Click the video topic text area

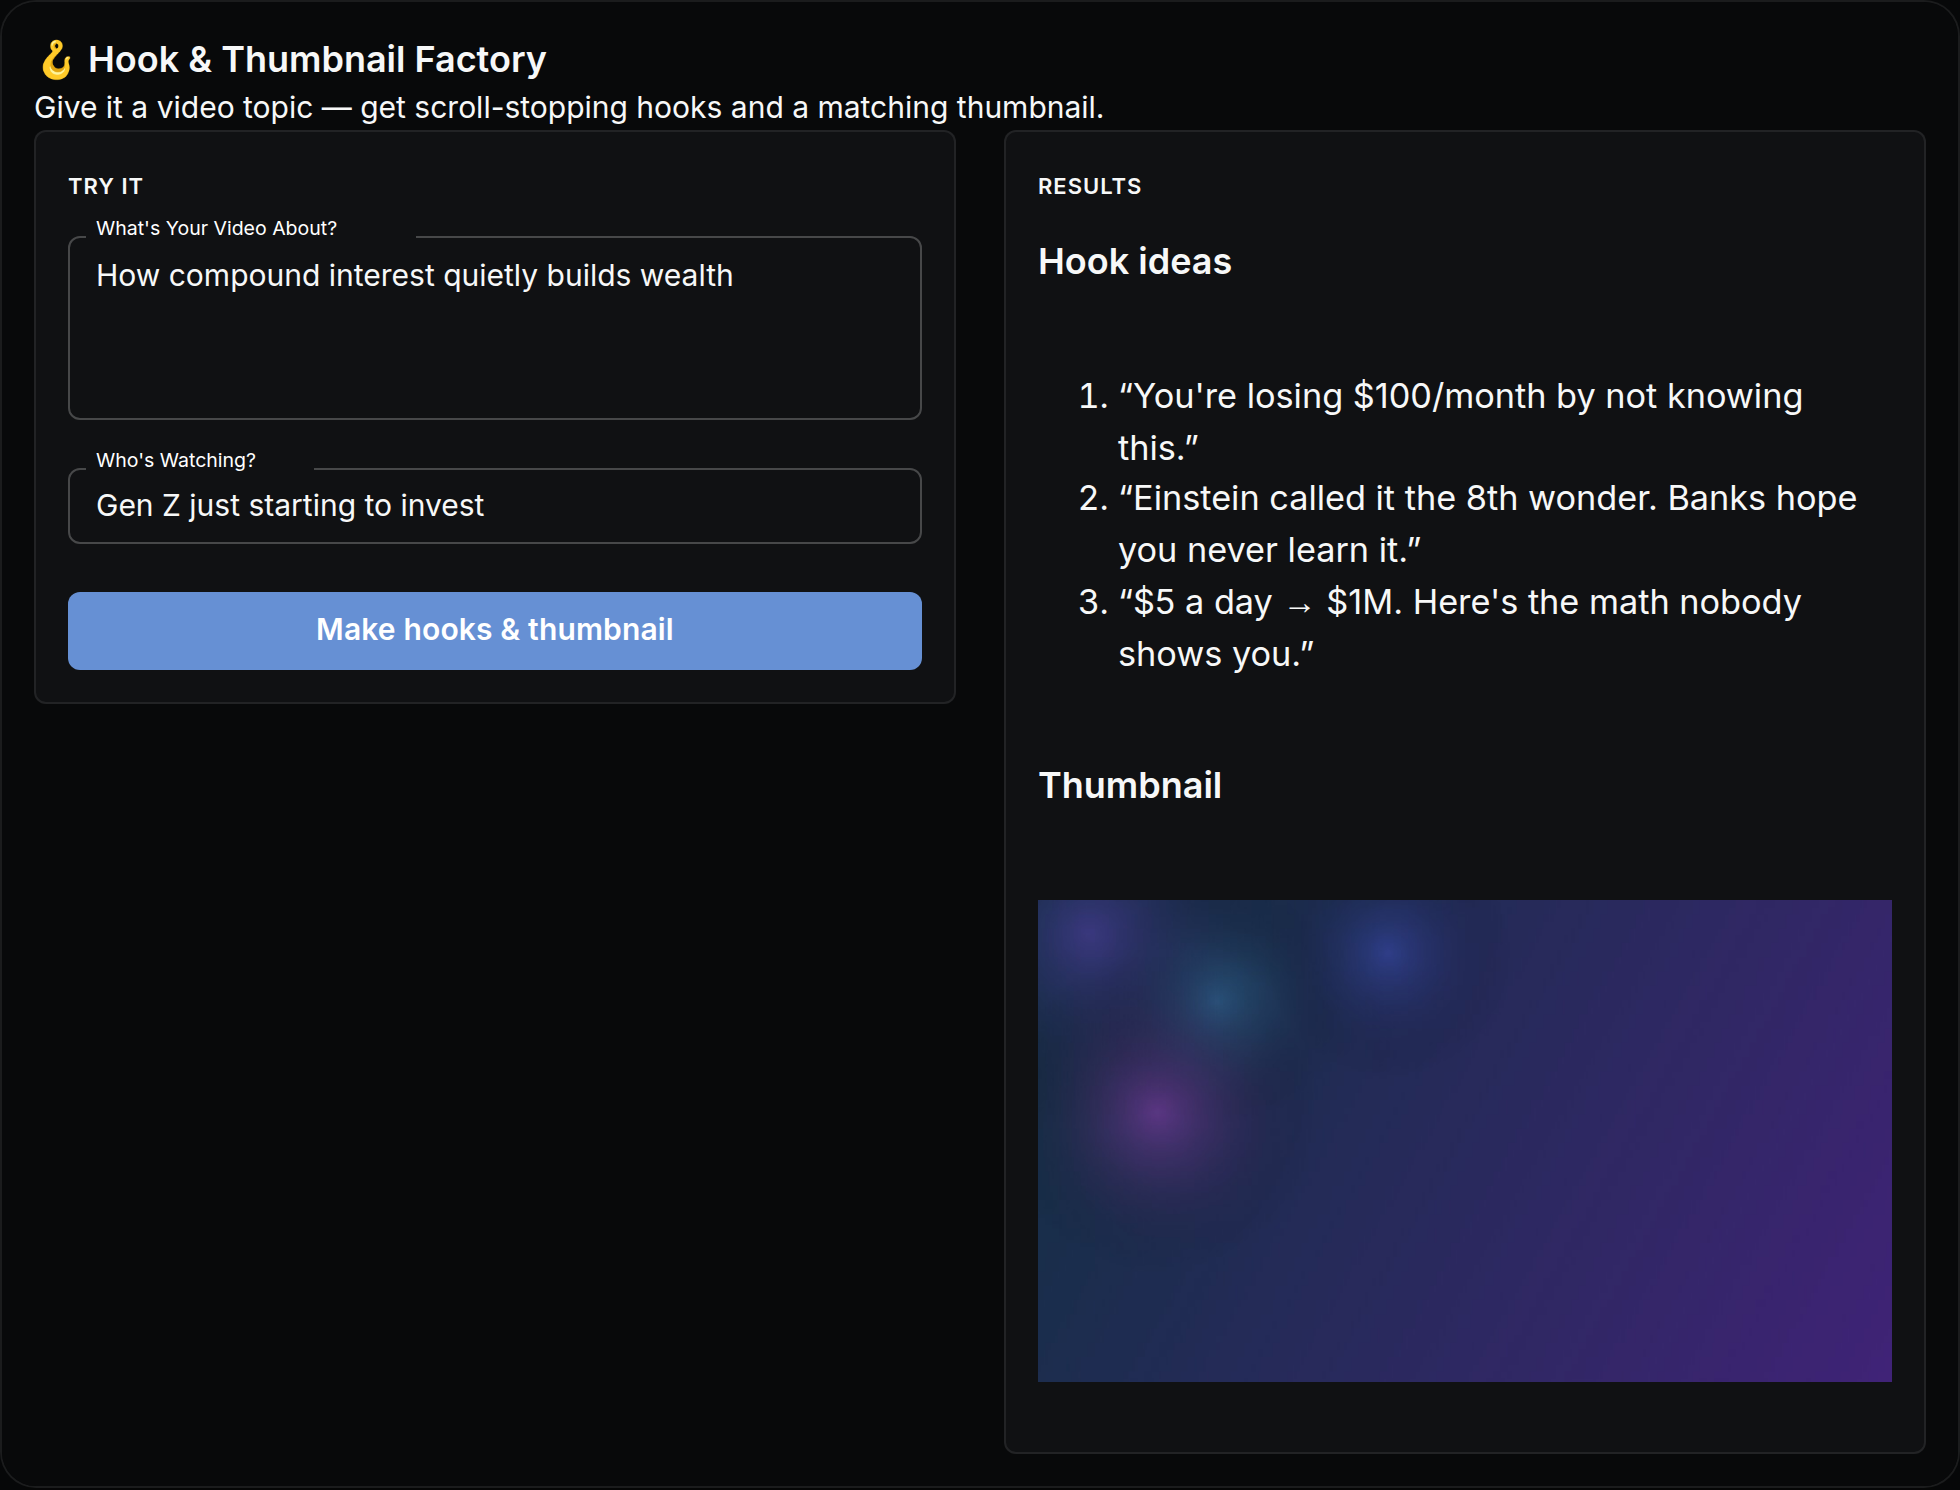click(x=494, y=328)
